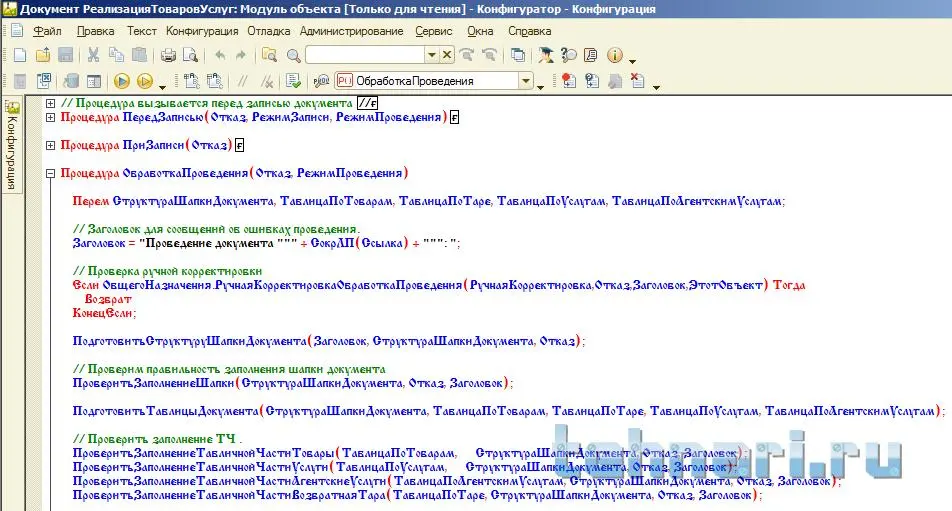The height and width of the screenshot is (511, 952).
Task: Click the increase indent block icon
Action: click(191, 81)
